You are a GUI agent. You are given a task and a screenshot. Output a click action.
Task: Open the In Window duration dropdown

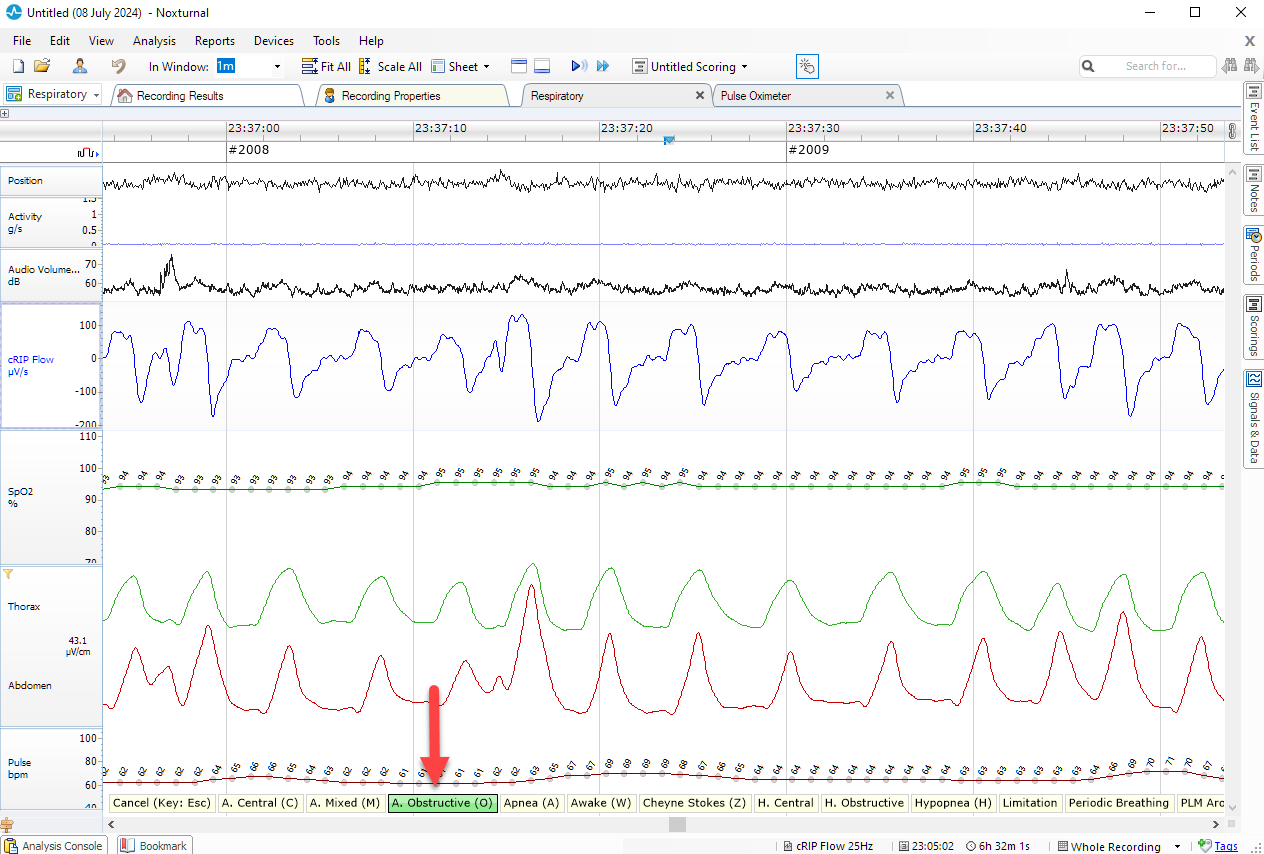(x=277, y=67)
